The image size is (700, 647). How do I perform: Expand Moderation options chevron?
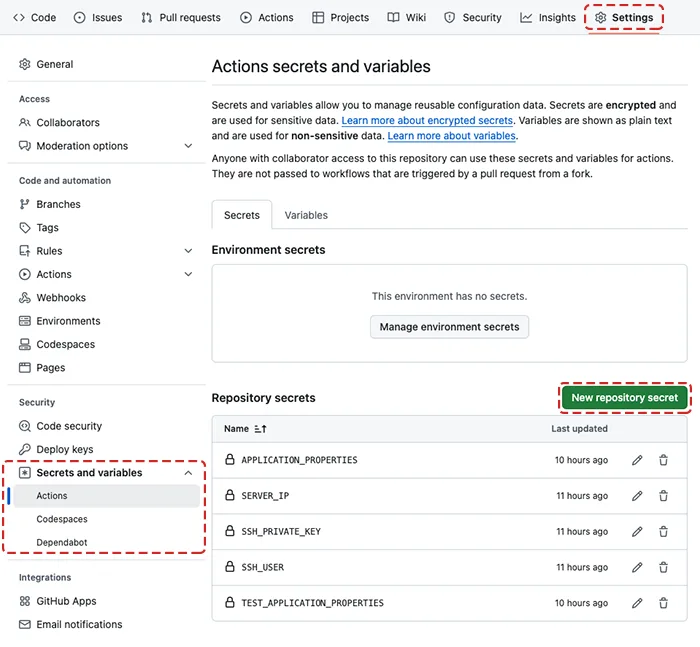[x=188, y=146]
